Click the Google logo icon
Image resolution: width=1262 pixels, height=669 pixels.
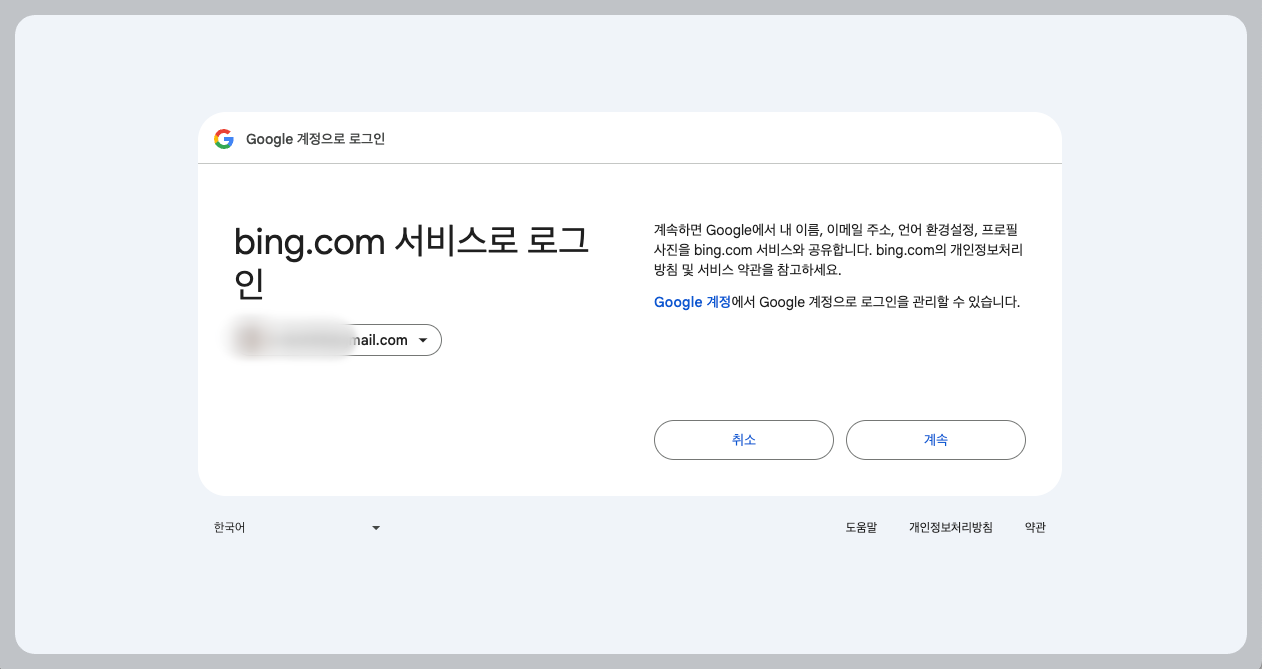tap(224, 139)
